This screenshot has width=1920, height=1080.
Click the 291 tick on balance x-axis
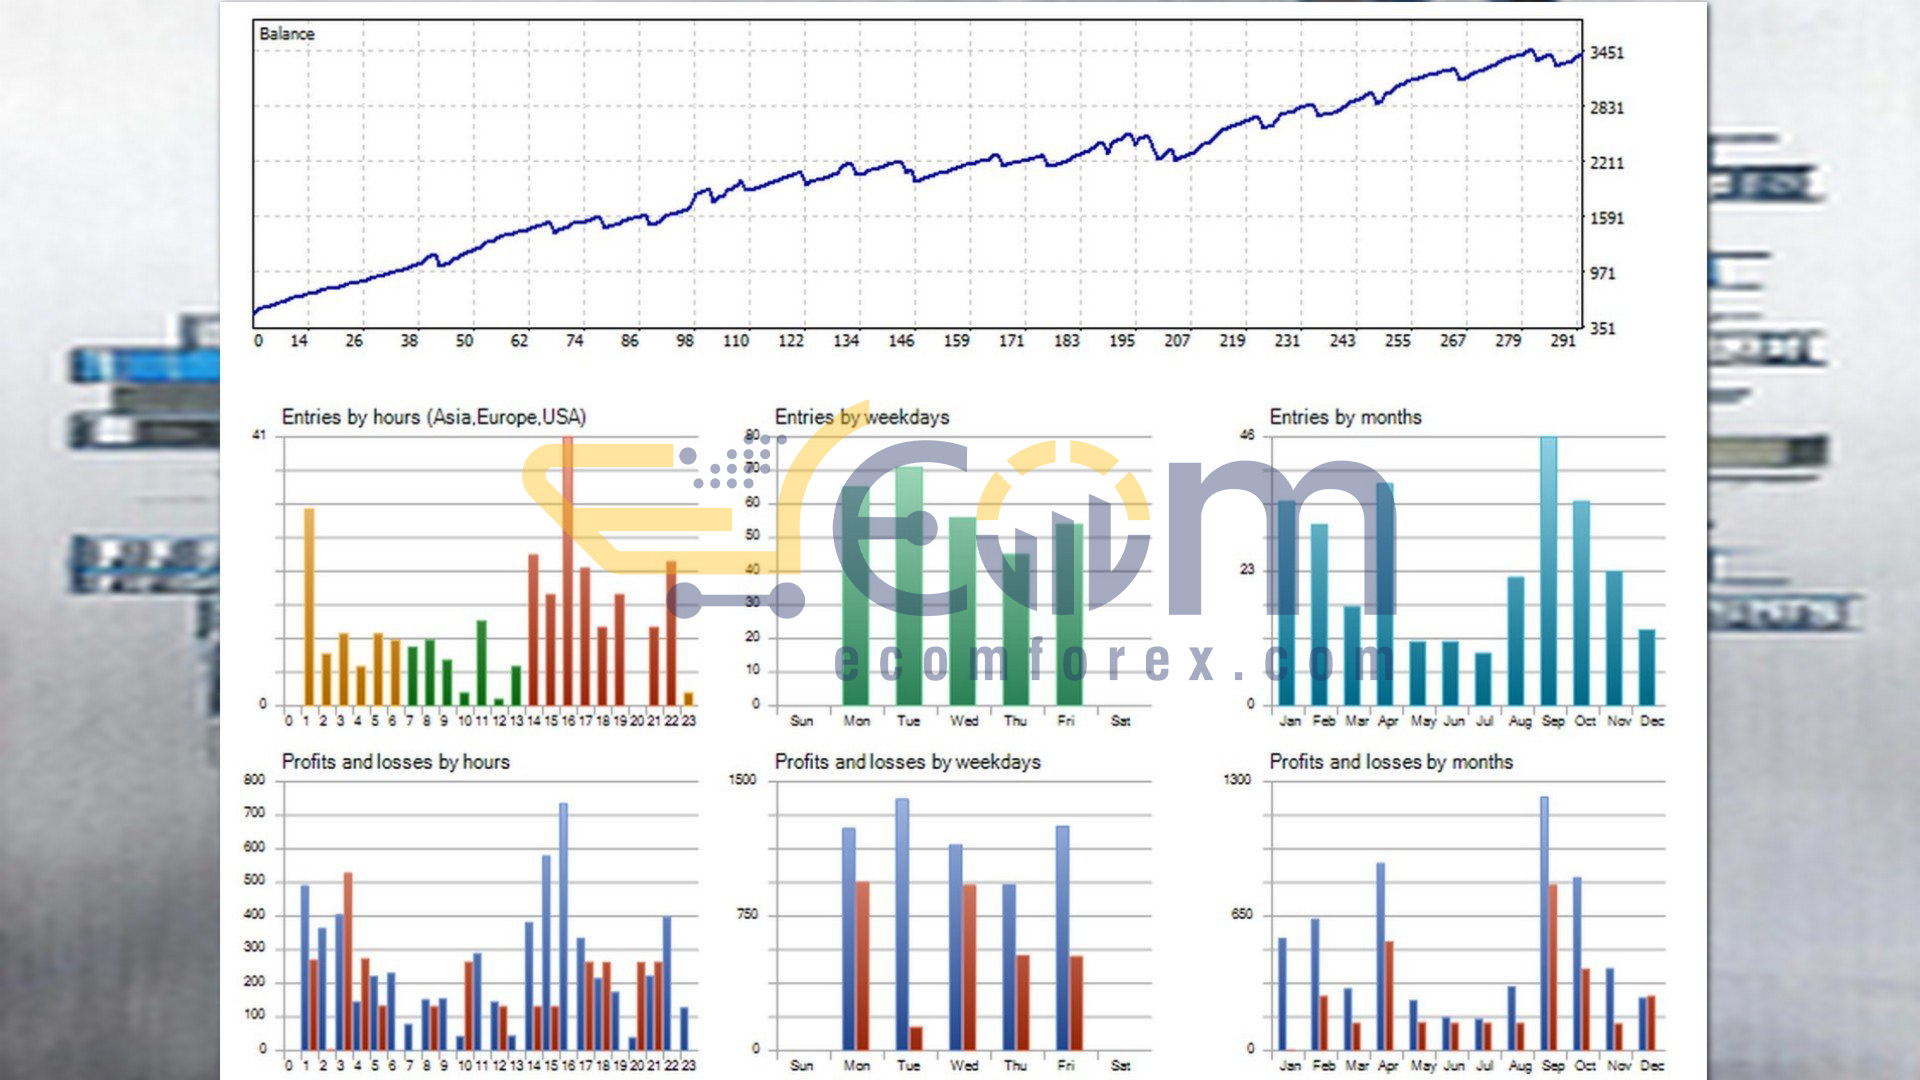(1562, 341)
